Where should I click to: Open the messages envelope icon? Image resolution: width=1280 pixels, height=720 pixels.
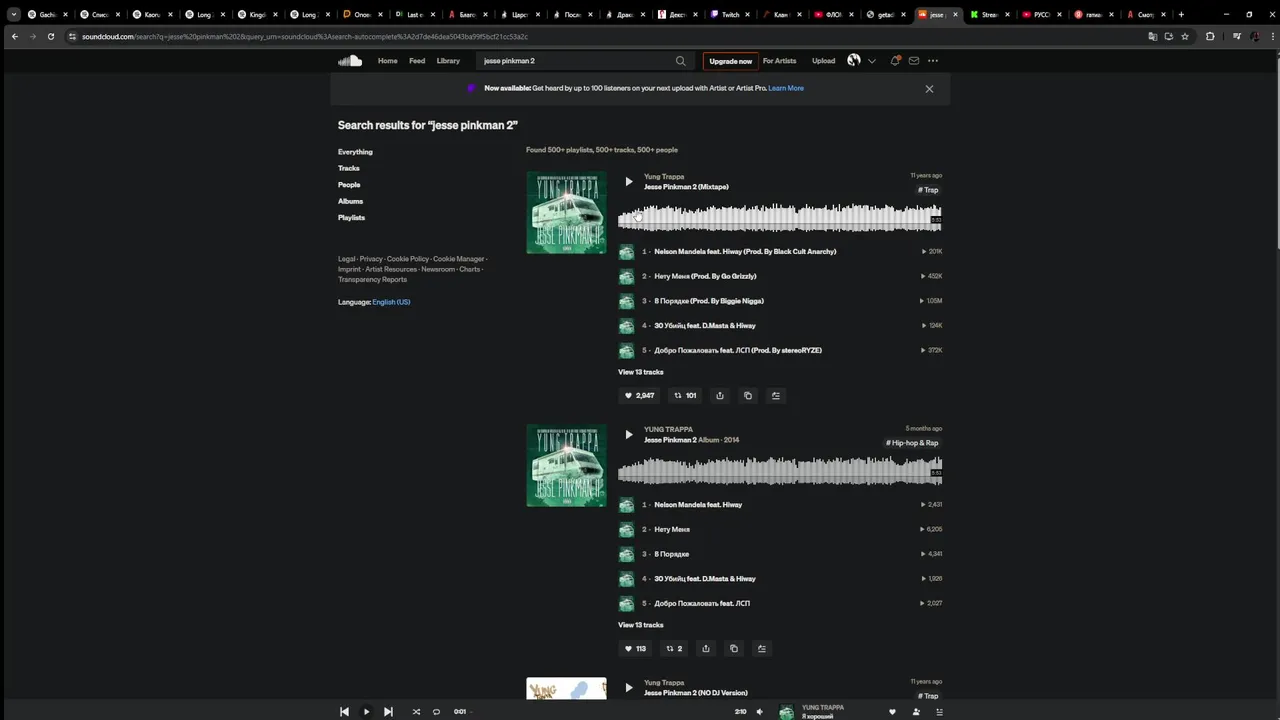(914, 61)
